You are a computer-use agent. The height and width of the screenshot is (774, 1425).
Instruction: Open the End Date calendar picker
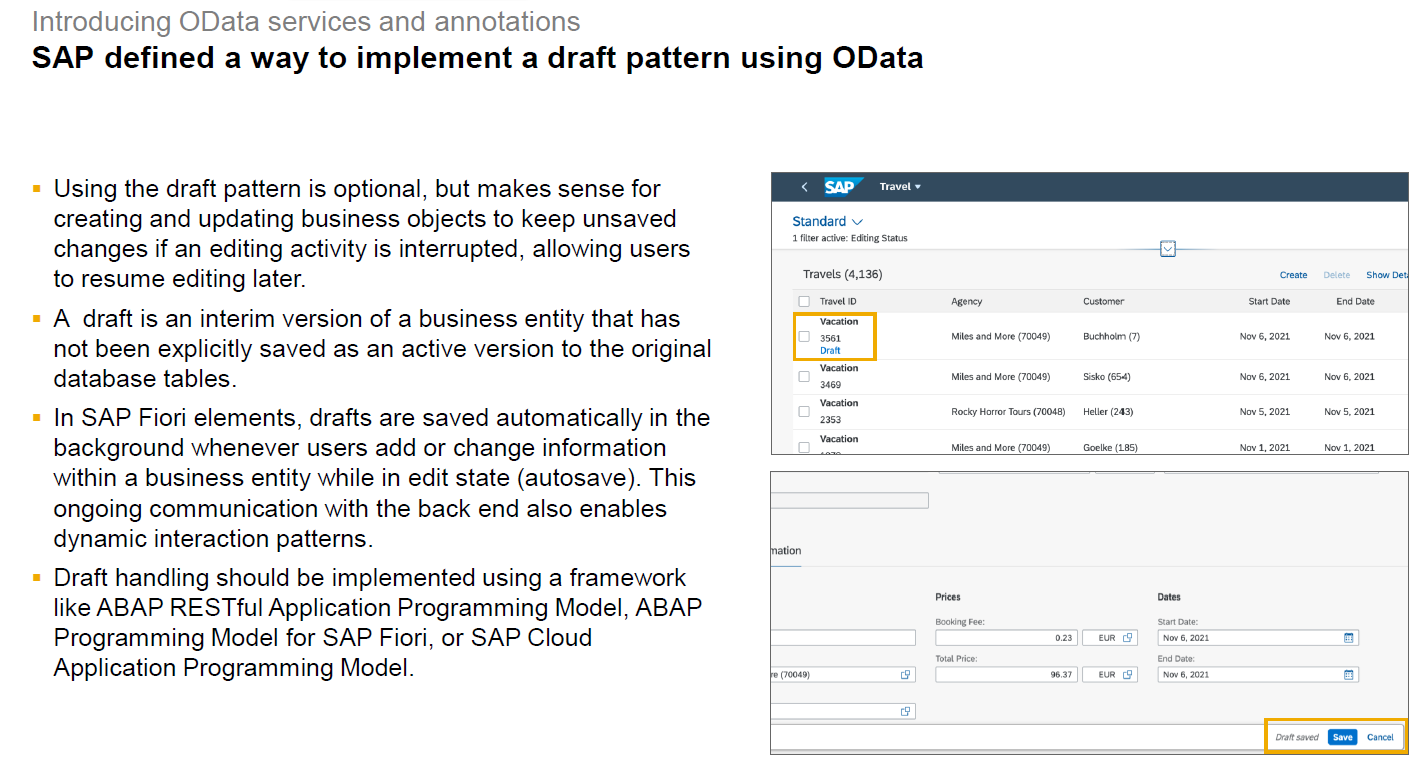tap(1348, 675)
